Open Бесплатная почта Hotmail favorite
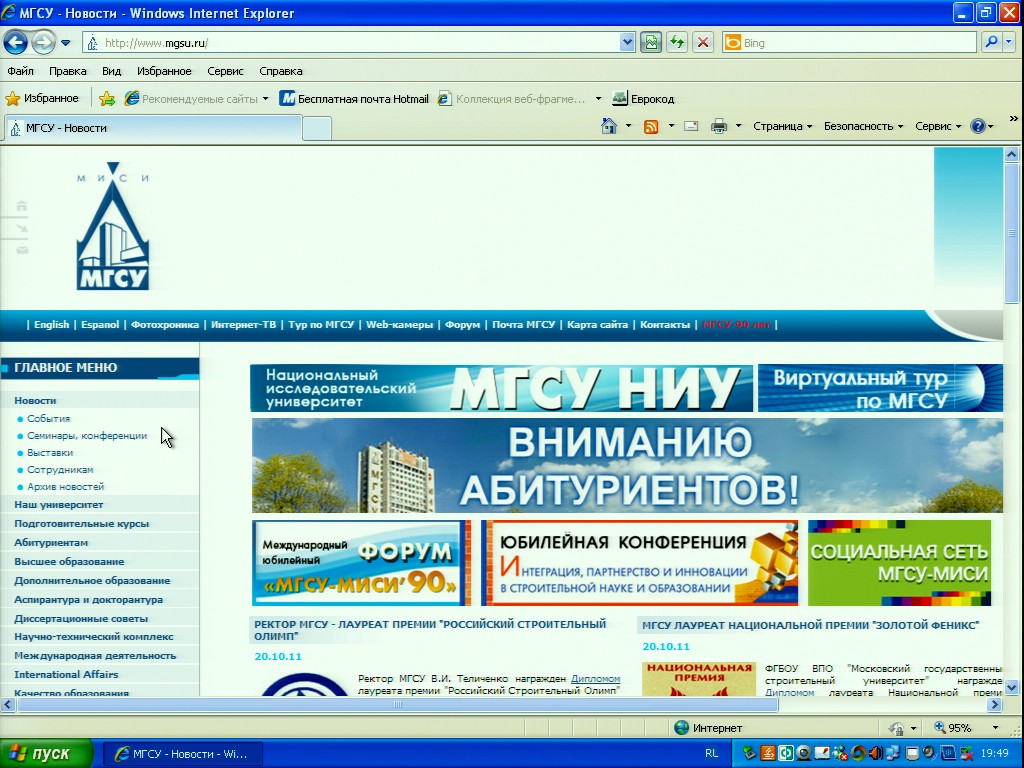 (354, 99)
